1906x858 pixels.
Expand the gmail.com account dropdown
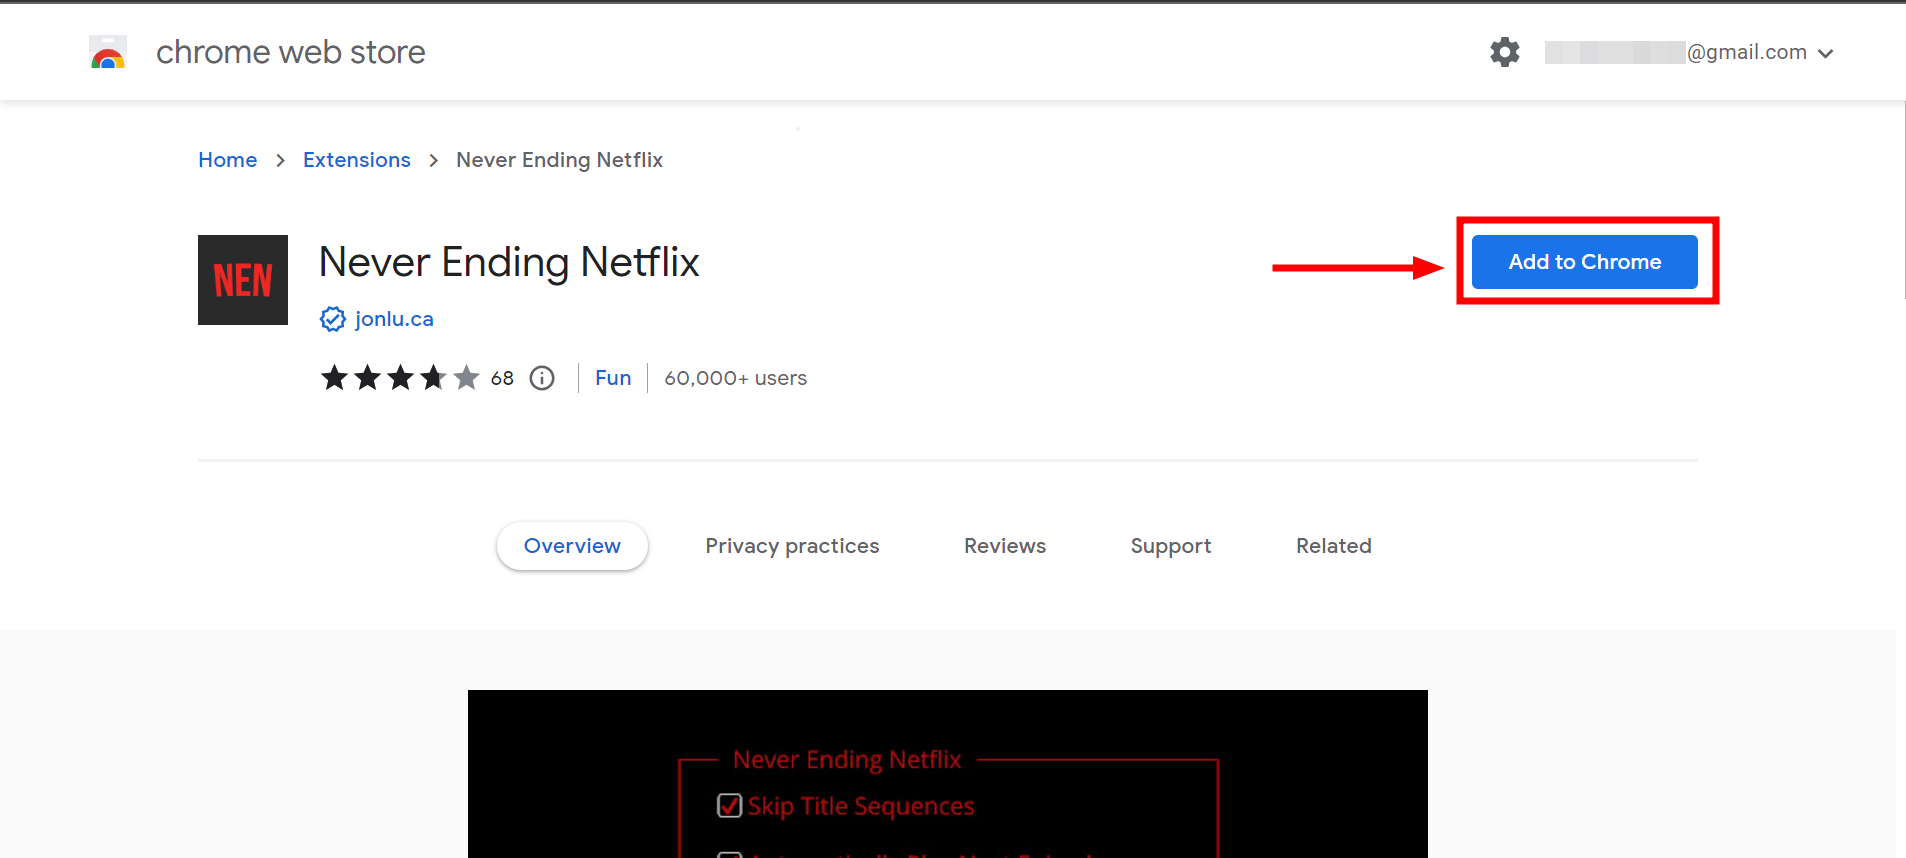coord(1825,54)
